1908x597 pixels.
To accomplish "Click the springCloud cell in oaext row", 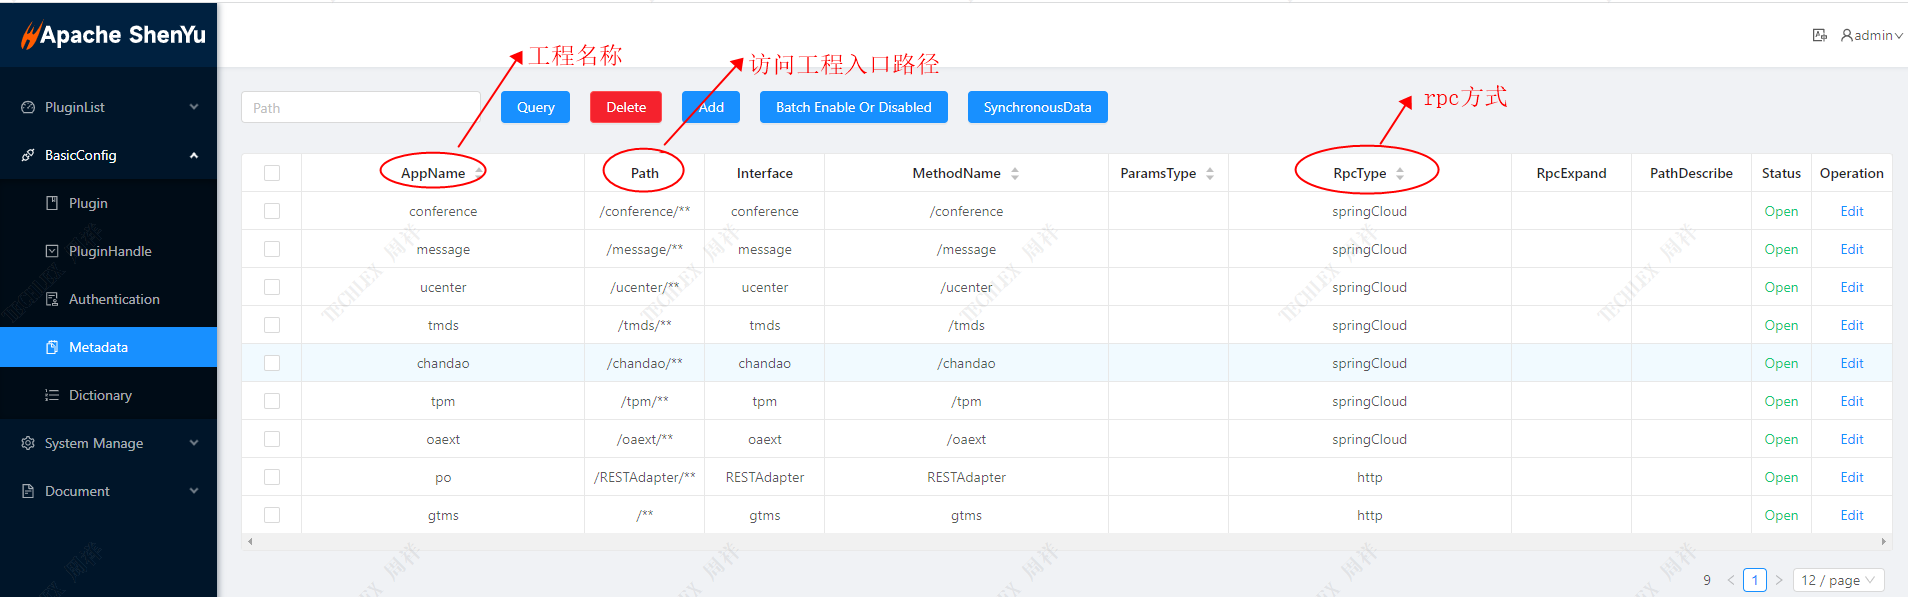I will point(1370,439).
